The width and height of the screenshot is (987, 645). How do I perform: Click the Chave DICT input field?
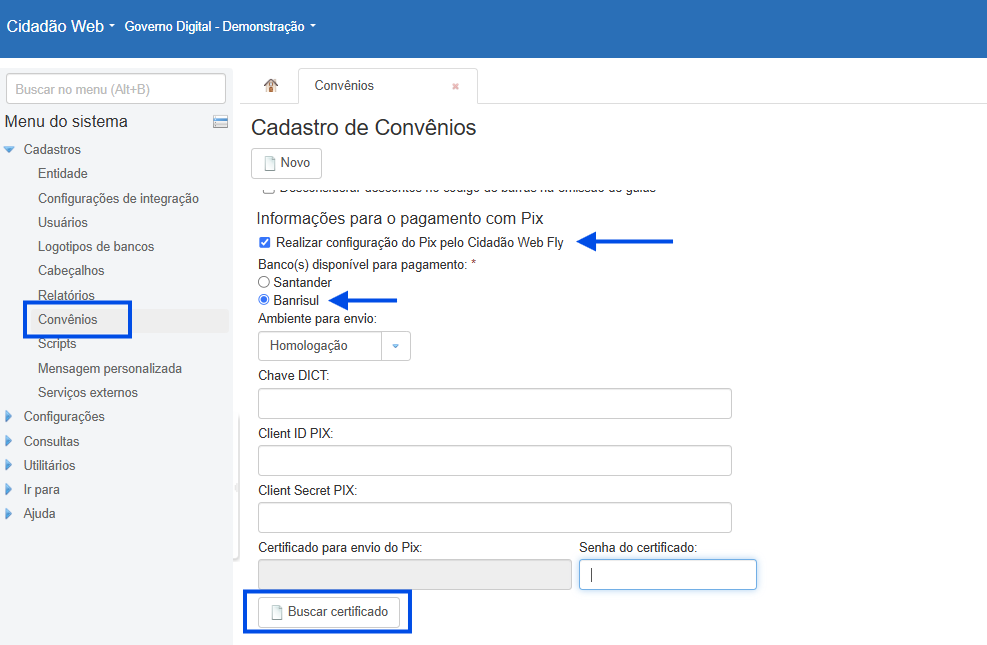tap(495, 403)
